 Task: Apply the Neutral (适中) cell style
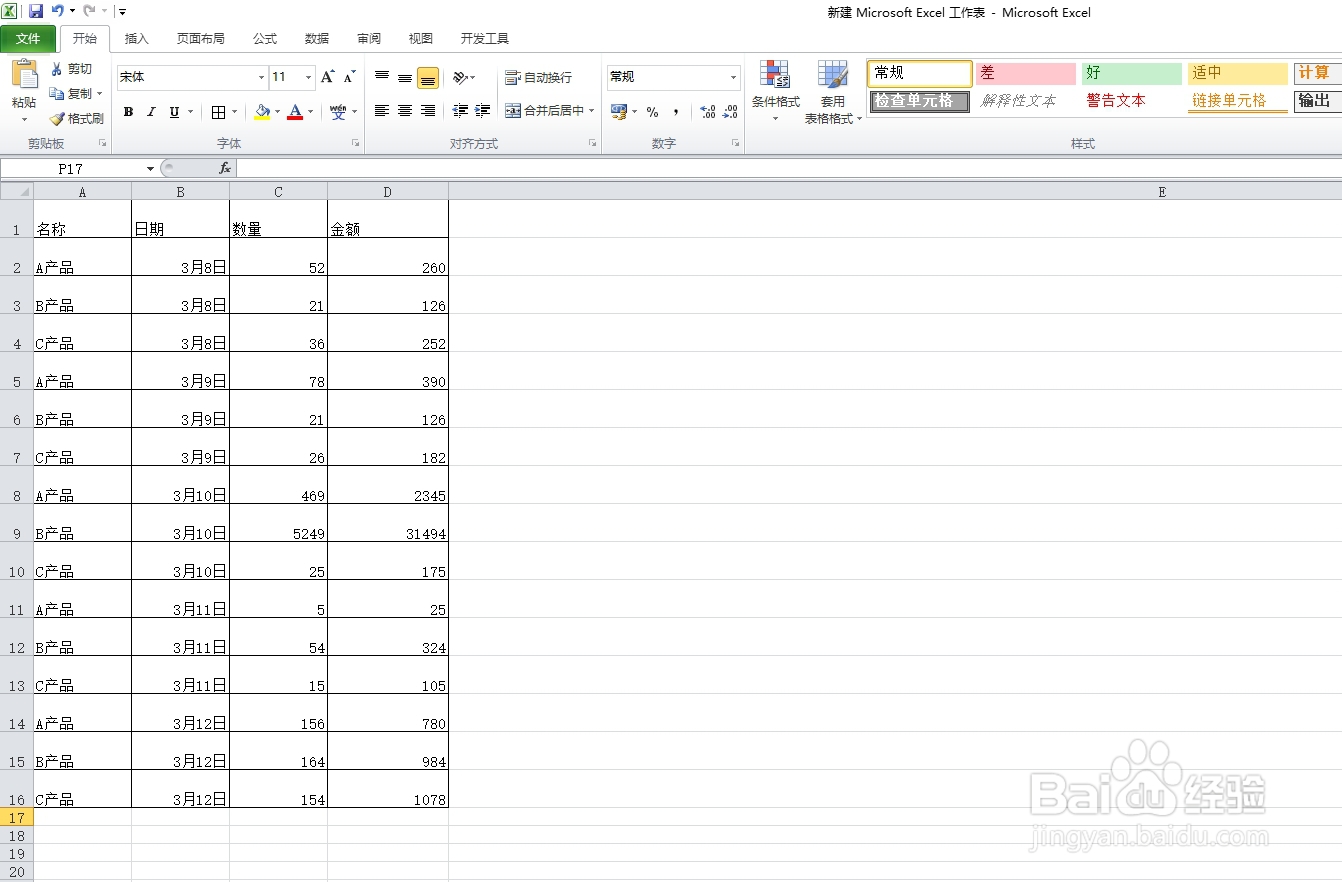pyautogui.click(x=1238, y=73)
